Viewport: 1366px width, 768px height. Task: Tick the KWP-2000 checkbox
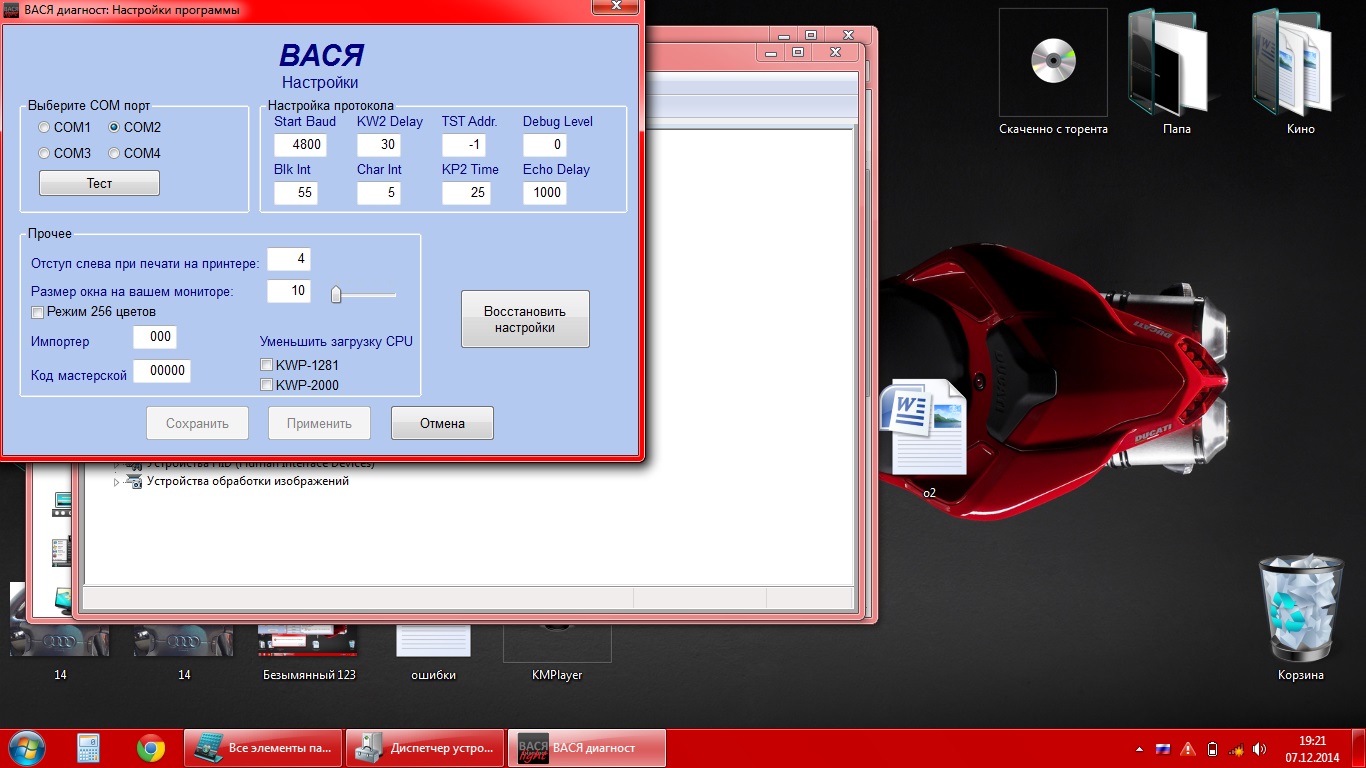267,385
